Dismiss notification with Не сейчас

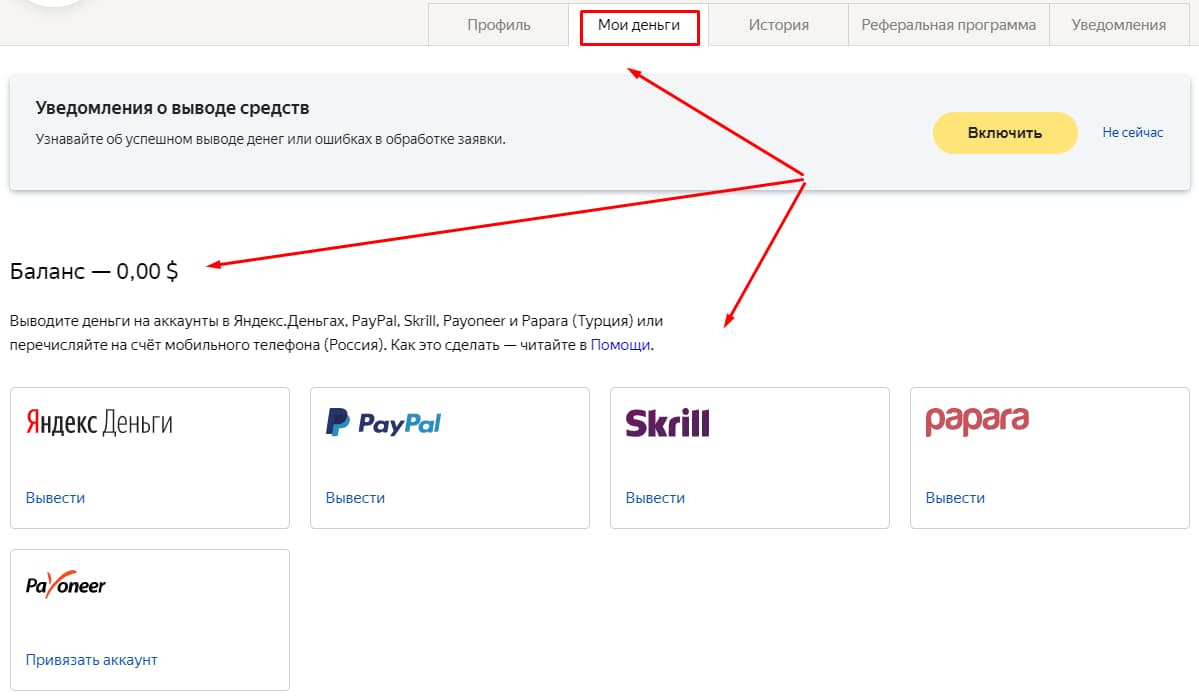pos(1133,132)
